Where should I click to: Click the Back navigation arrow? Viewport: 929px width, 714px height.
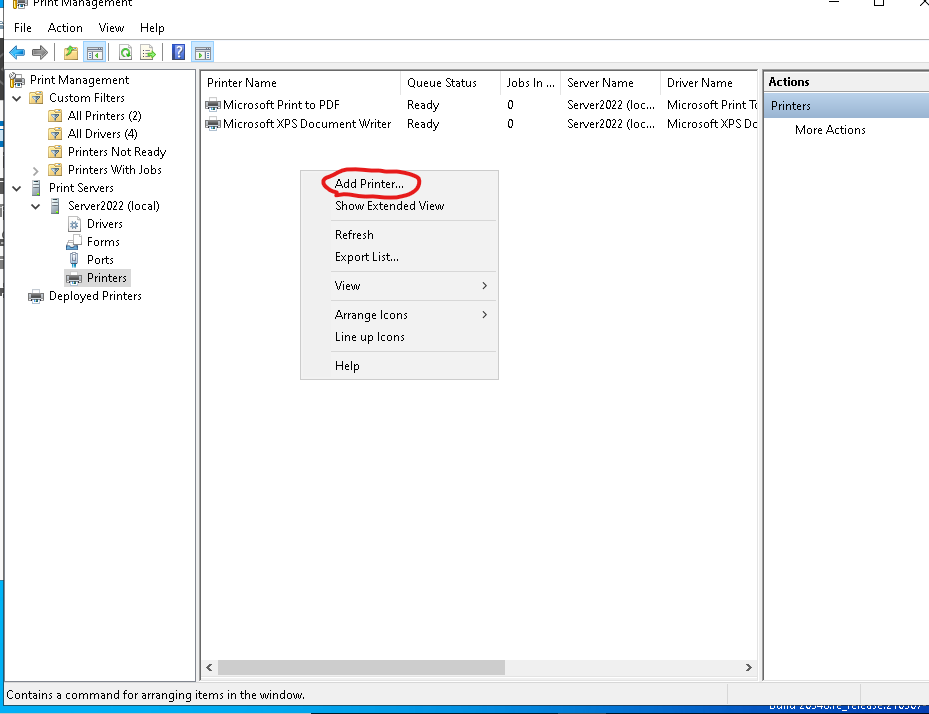pos(17,52)
